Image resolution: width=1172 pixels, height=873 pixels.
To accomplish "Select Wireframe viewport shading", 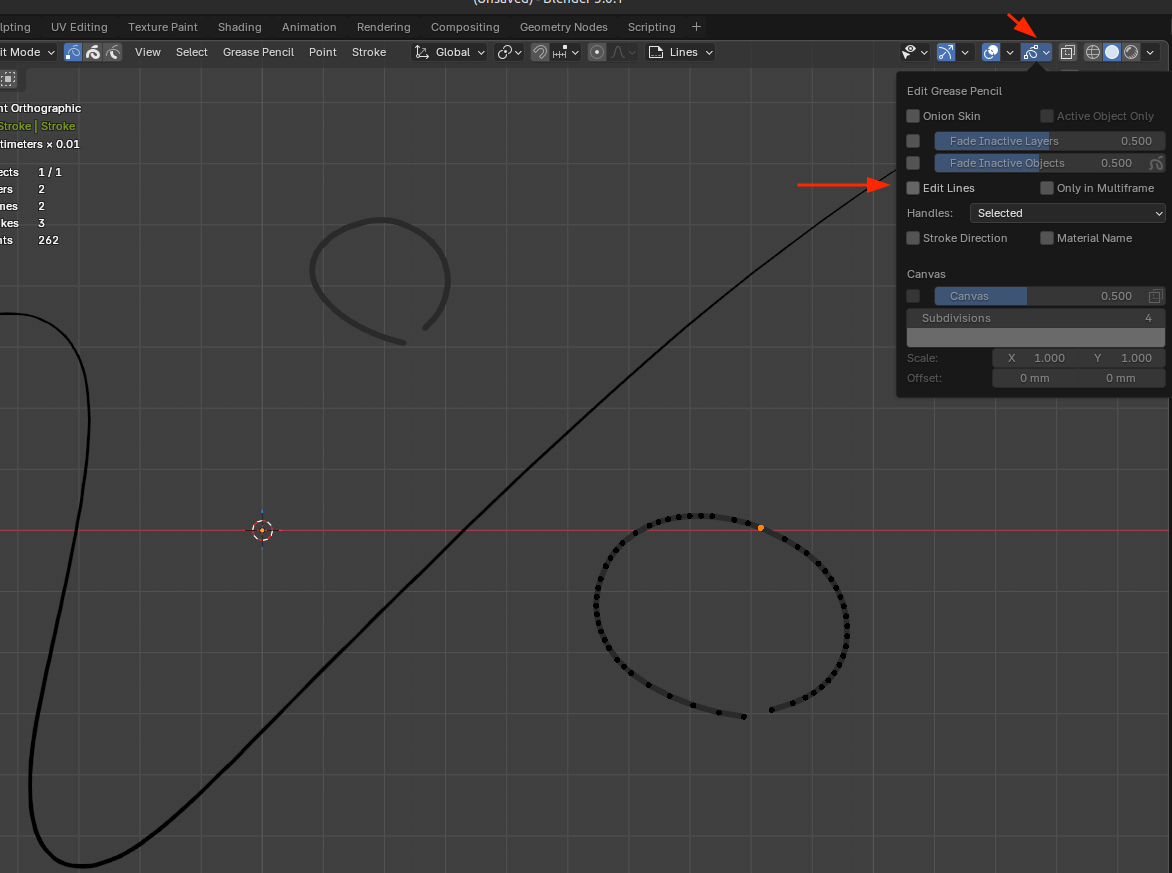I will point(1092,52).
